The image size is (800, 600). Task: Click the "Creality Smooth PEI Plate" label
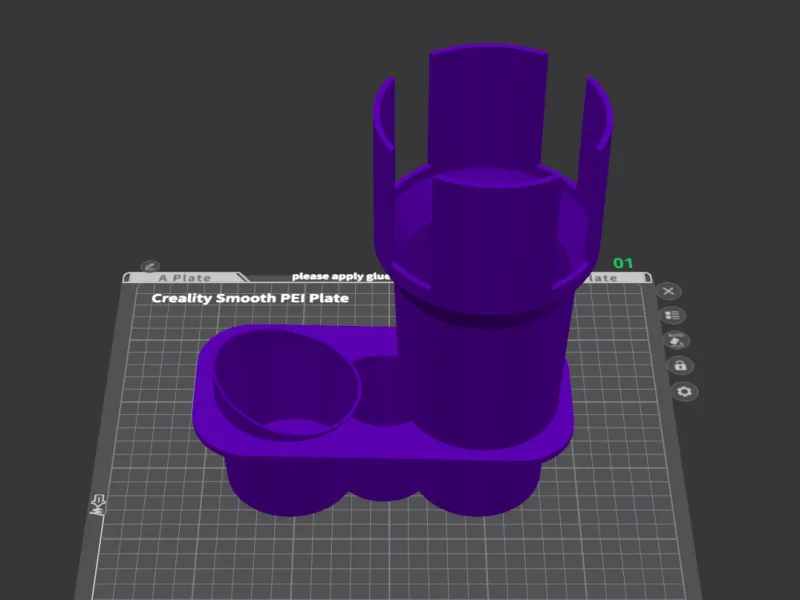click(x=250, y=298)
